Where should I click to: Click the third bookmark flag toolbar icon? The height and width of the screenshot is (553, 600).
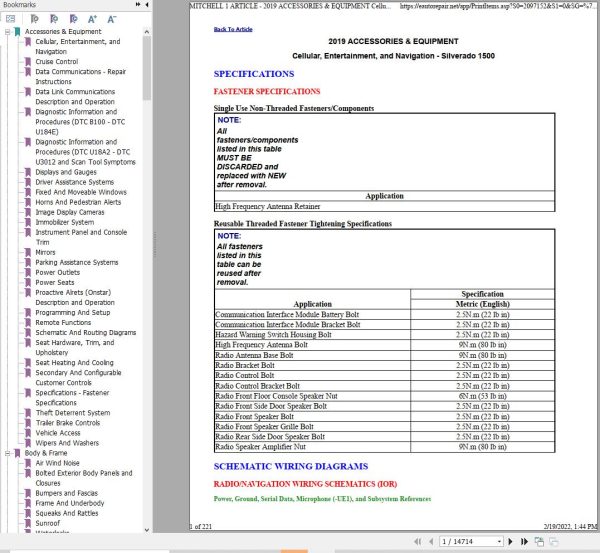[x=73, y=19]
